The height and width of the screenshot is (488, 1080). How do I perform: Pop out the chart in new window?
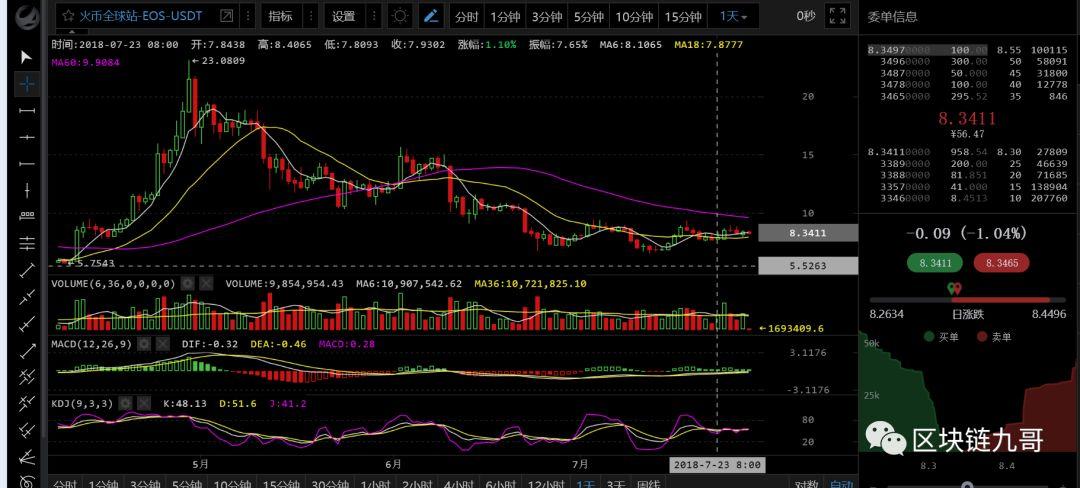(x=227, y=16)
